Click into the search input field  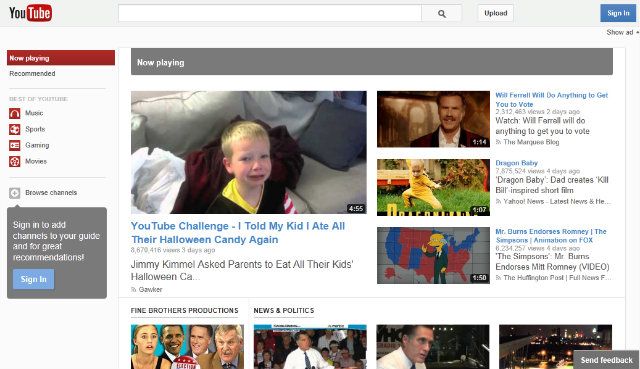click(x=270, y=13)
